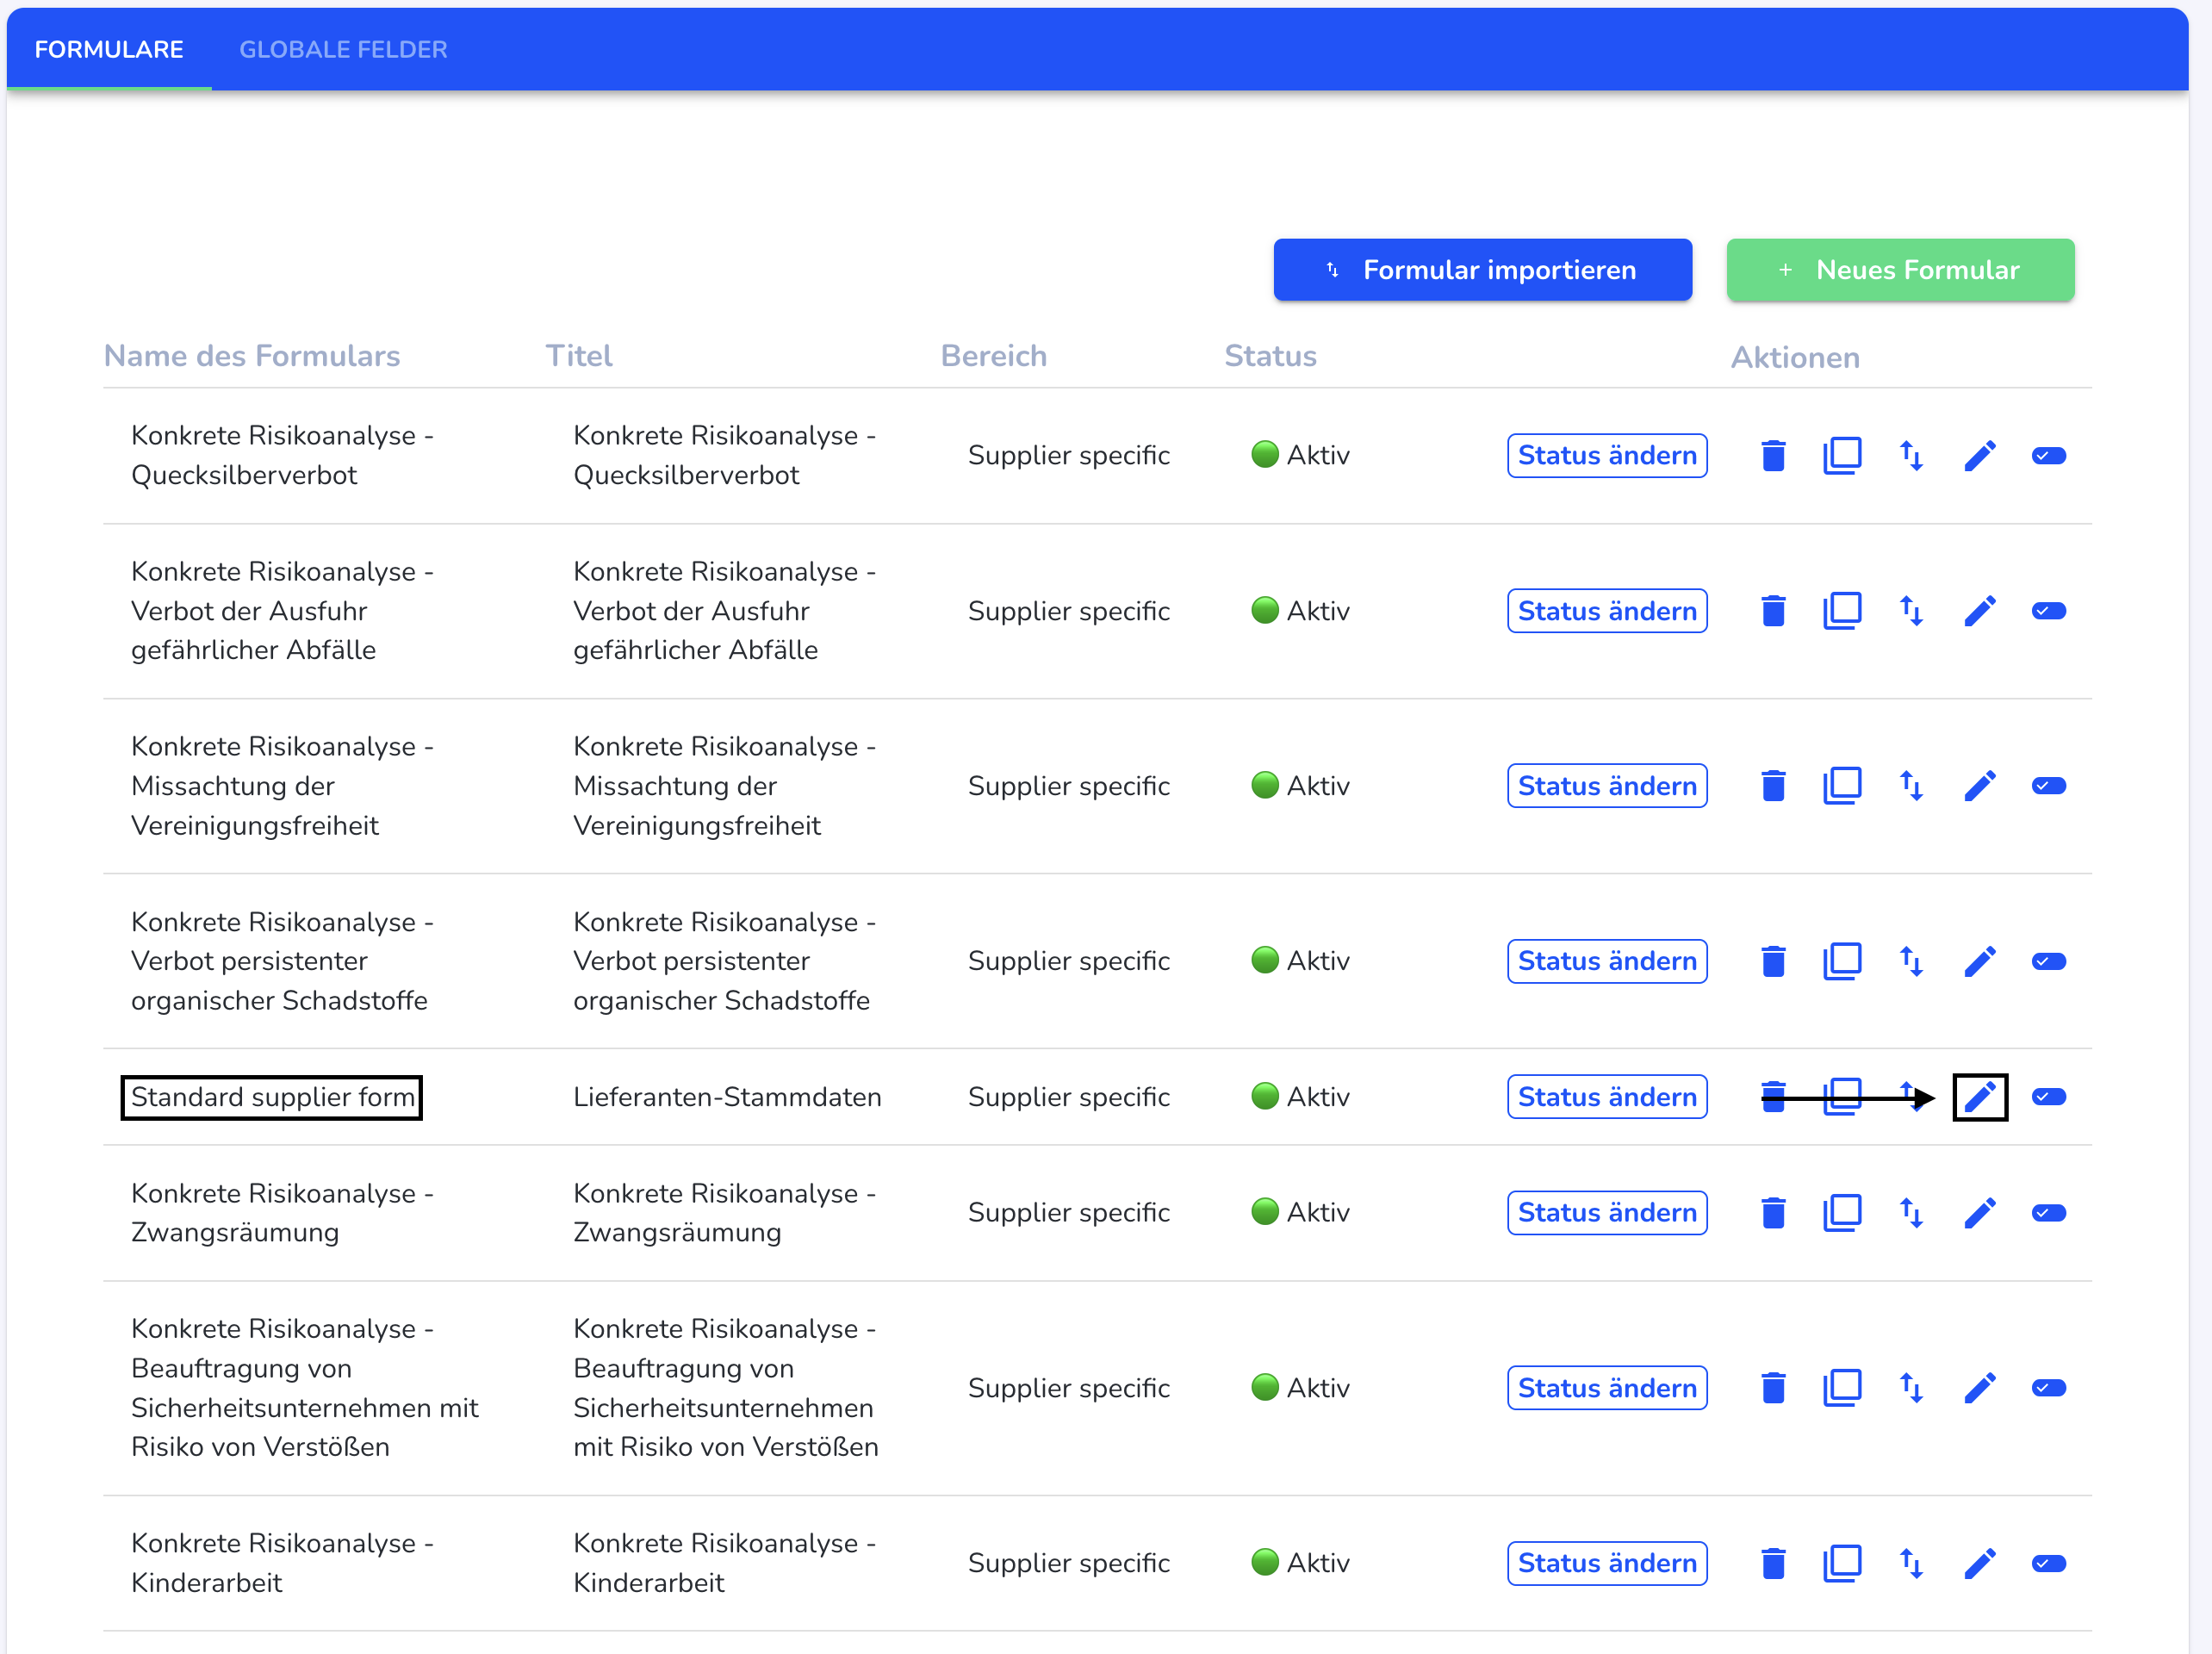2212x1654 pixels.
Task: Duplicate the Zwangsräumung form via copy icon
Action: point(1842,1213)
